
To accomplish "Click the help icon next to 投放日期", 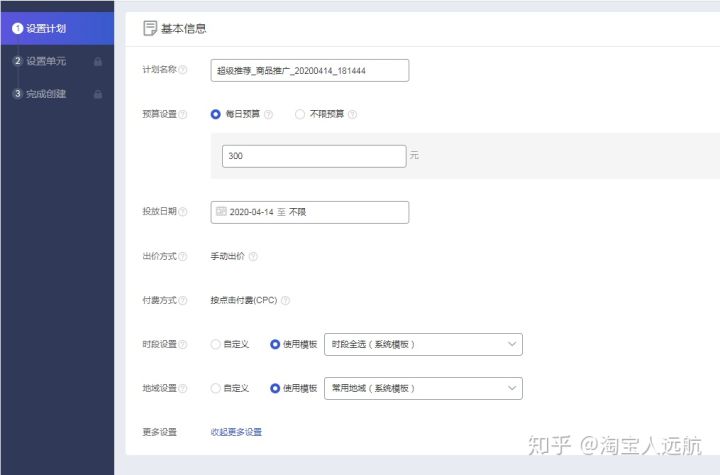I will click(x=183, y=212).
